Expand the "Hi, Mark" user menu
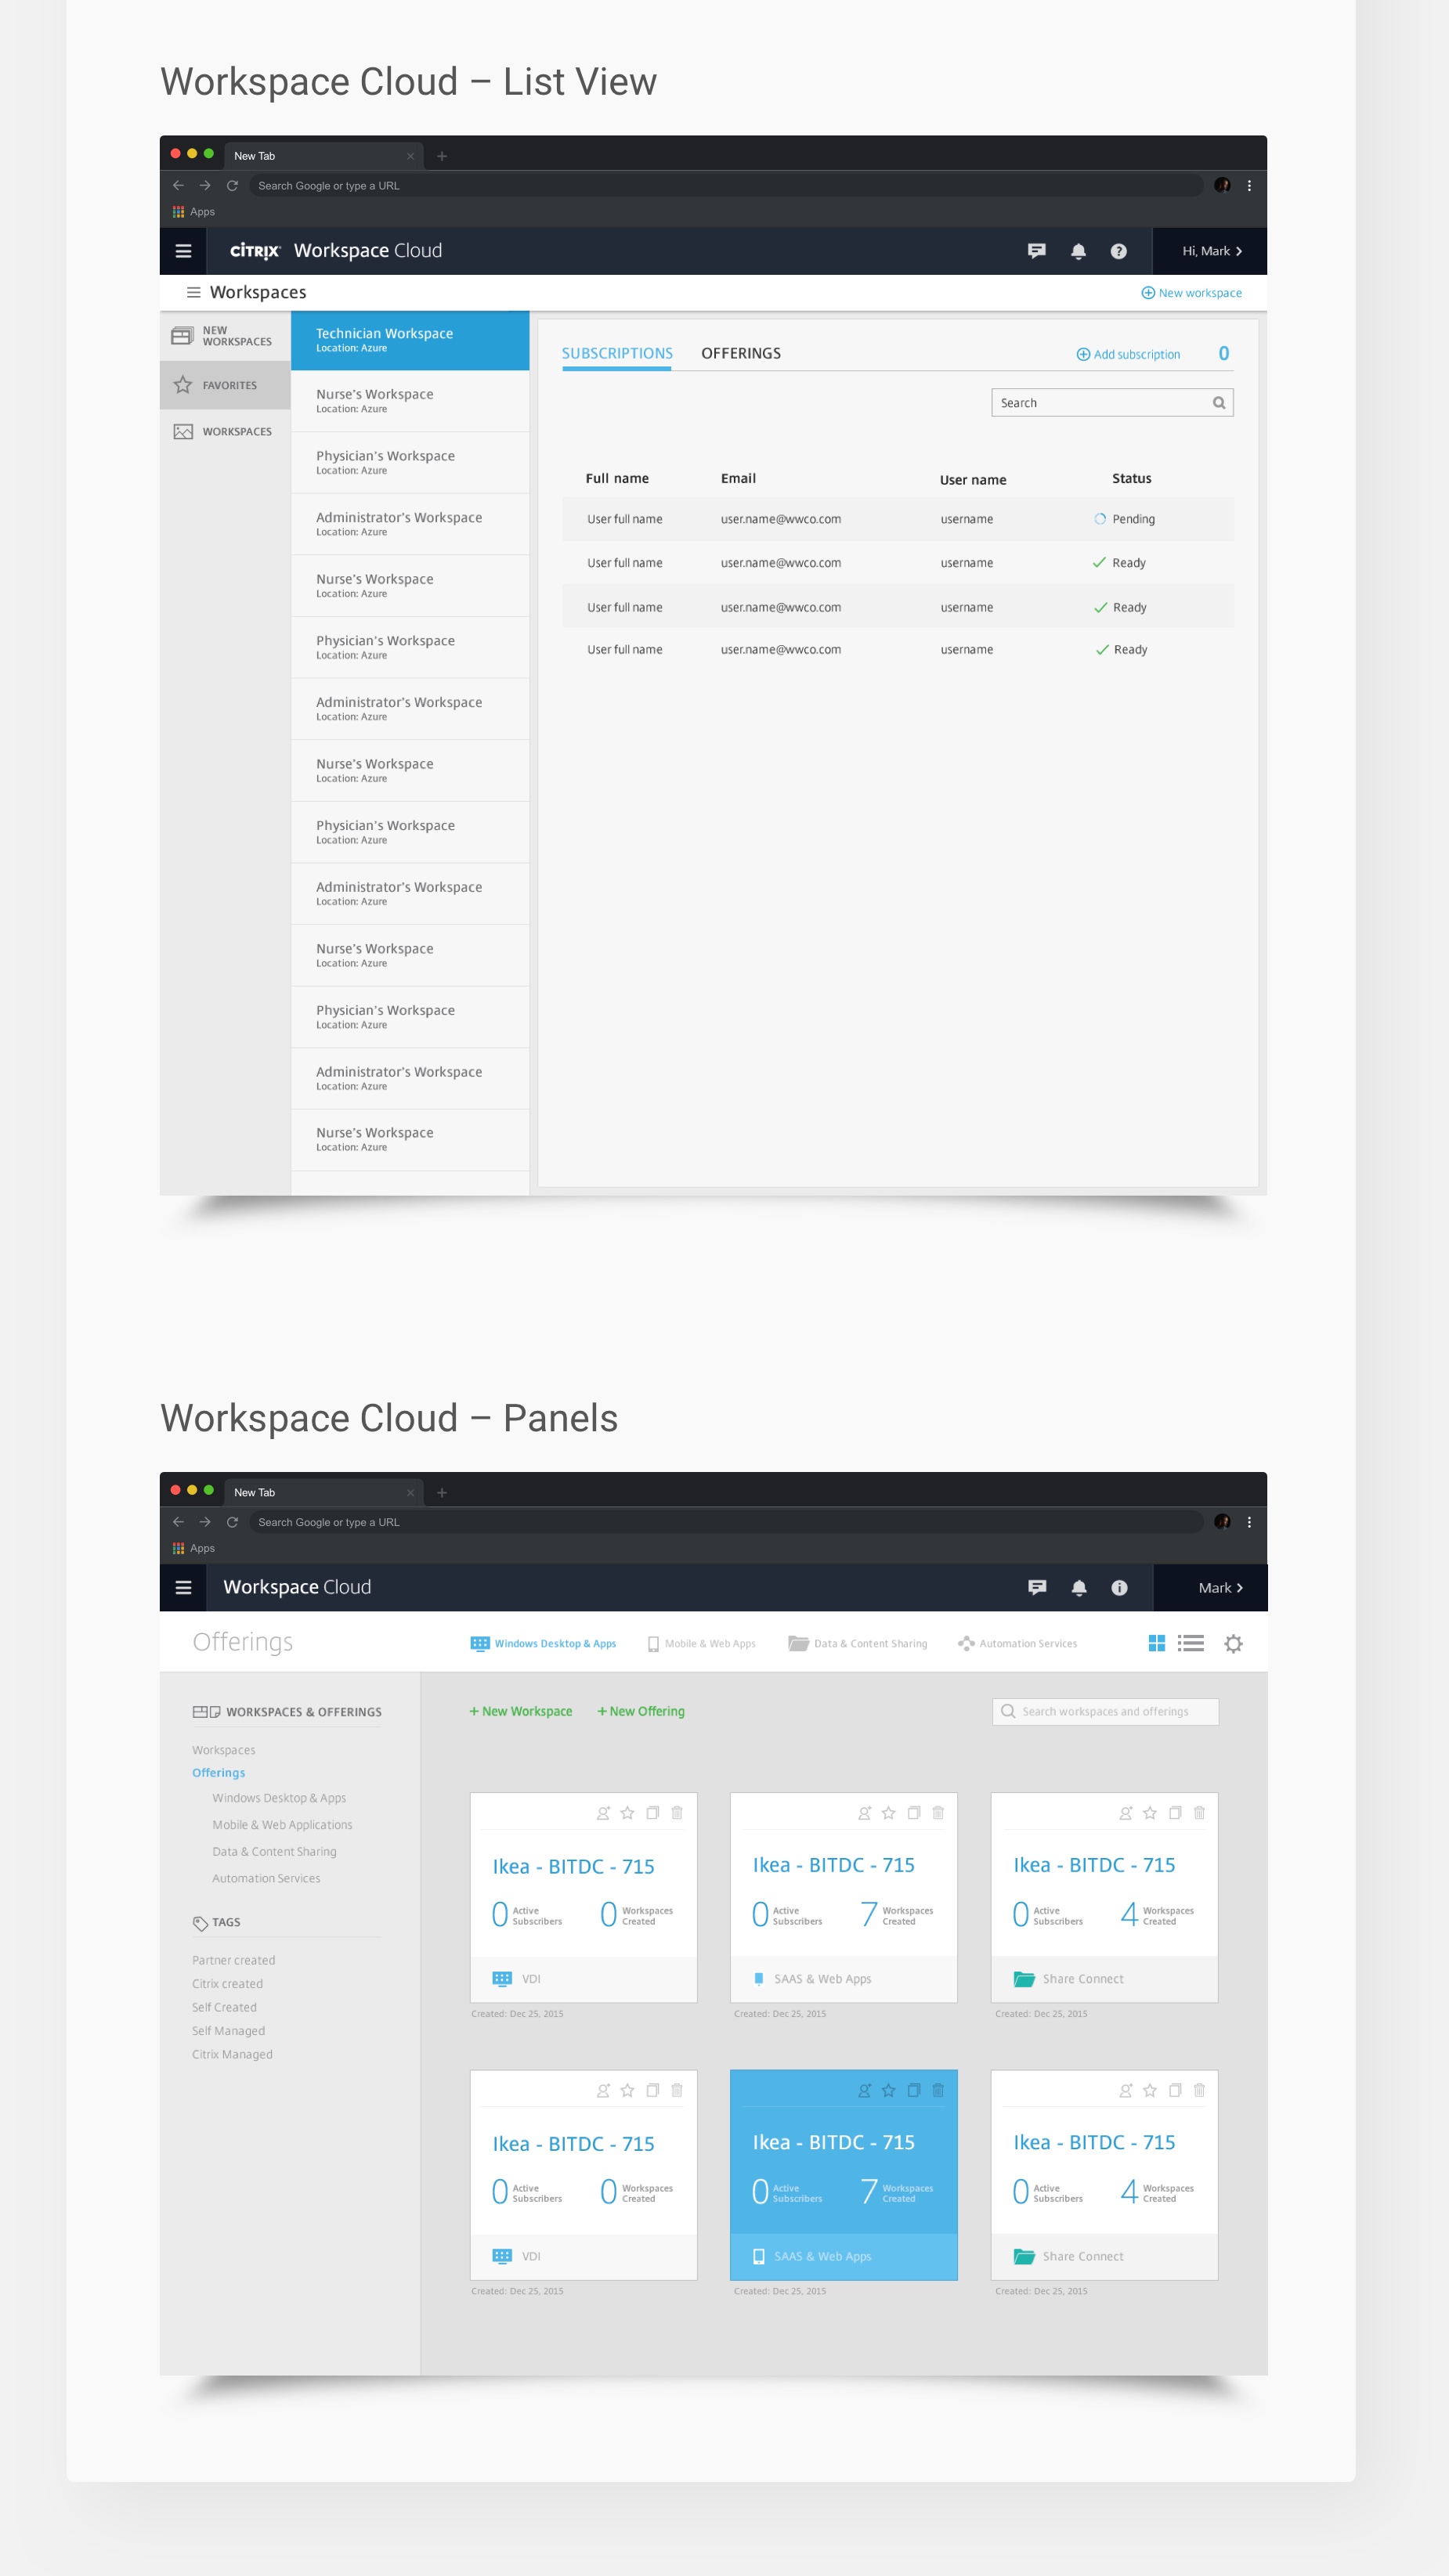1449x2576 pixels. pos(1211,251)
